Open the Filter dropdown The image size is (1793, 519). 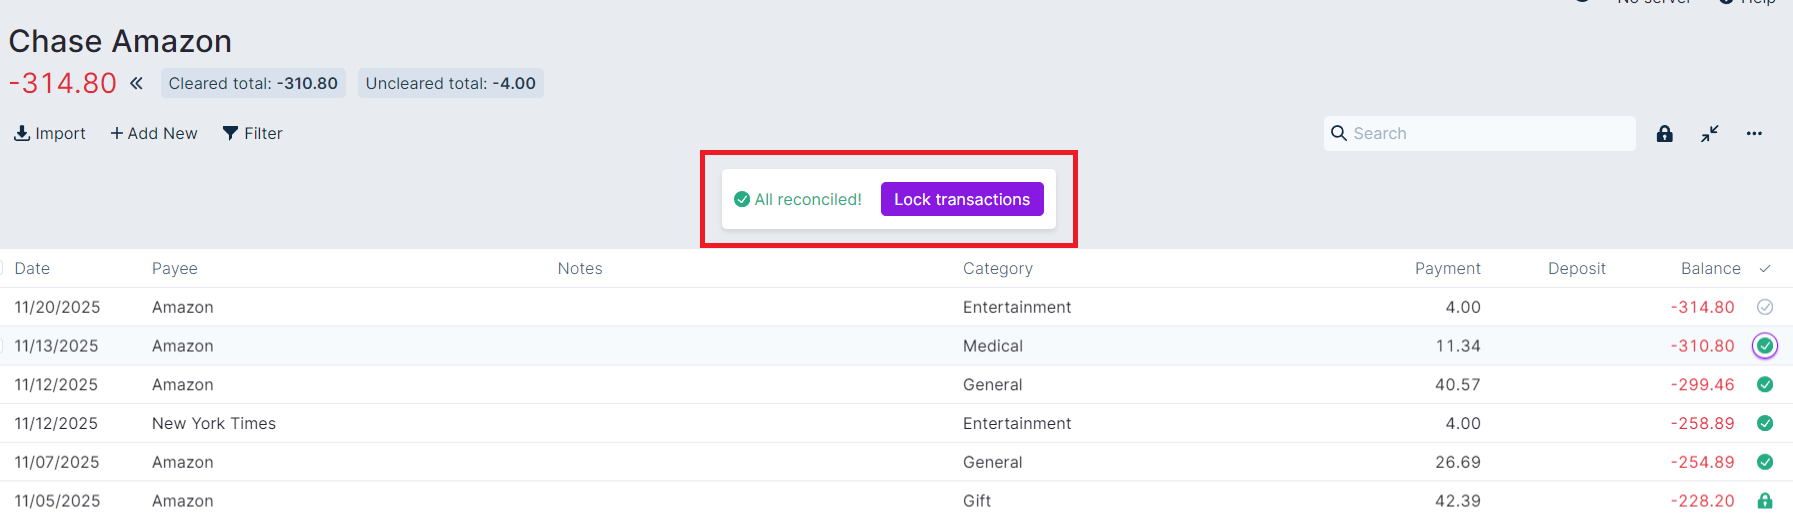click(252, 133)
